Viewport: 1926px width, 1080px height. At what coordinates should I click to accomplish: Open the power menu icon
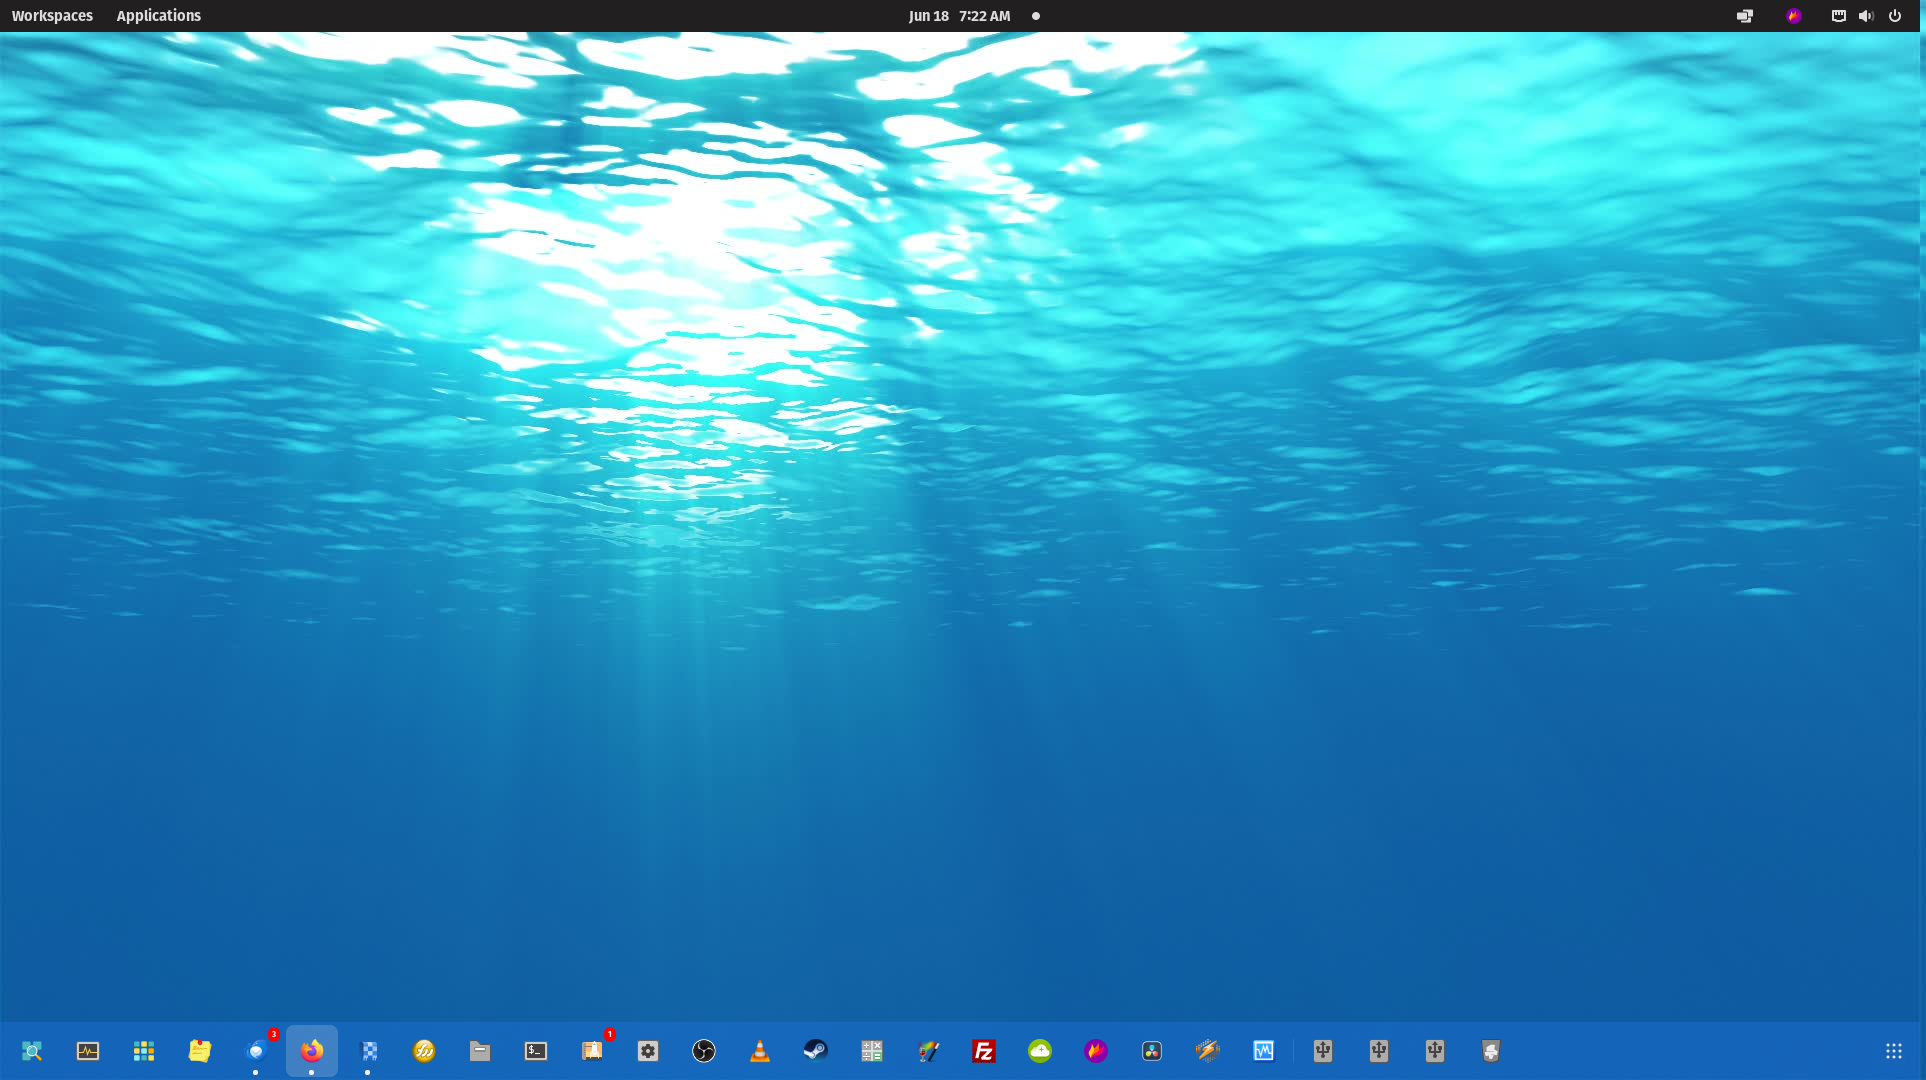1895,16
